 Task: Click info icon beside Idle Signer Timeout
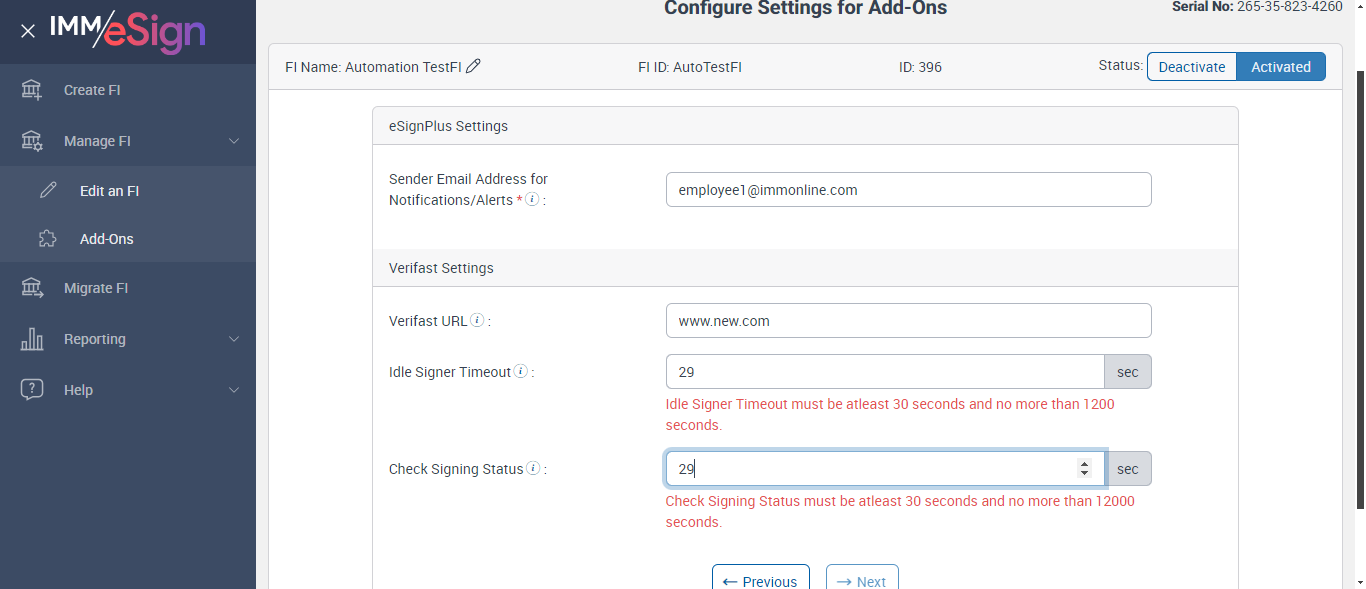pos(520,372)
